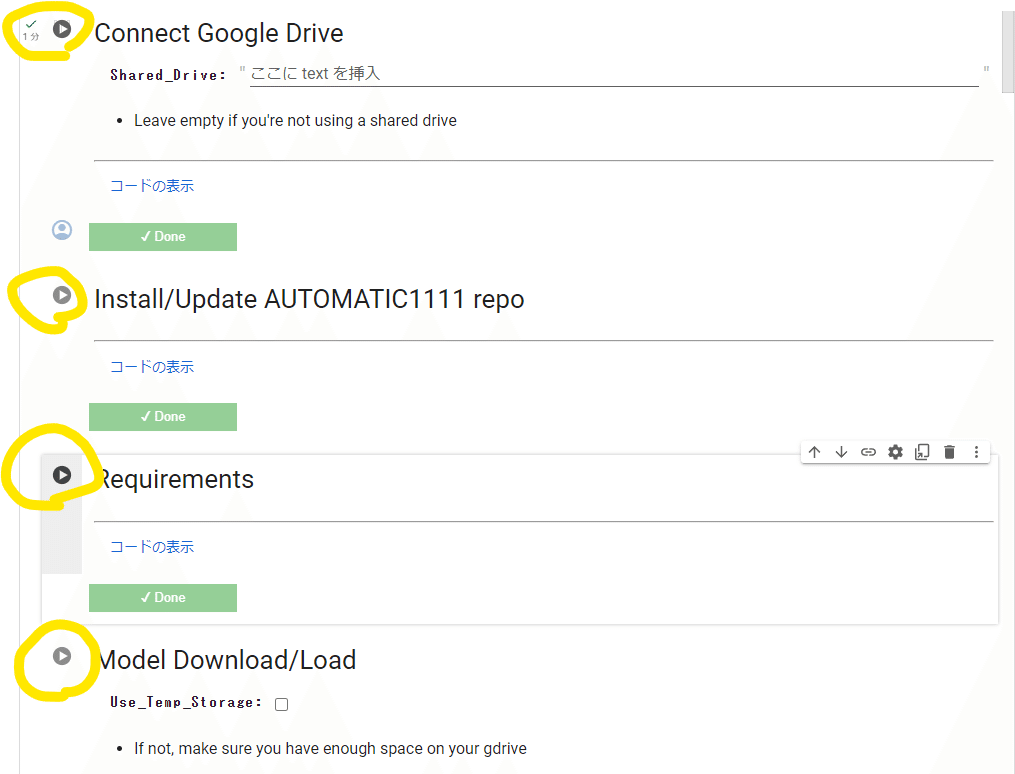The height and width of the screenshot is (774, 1015).
Task: Move the Requirements cell up
Action: point(814,452)
